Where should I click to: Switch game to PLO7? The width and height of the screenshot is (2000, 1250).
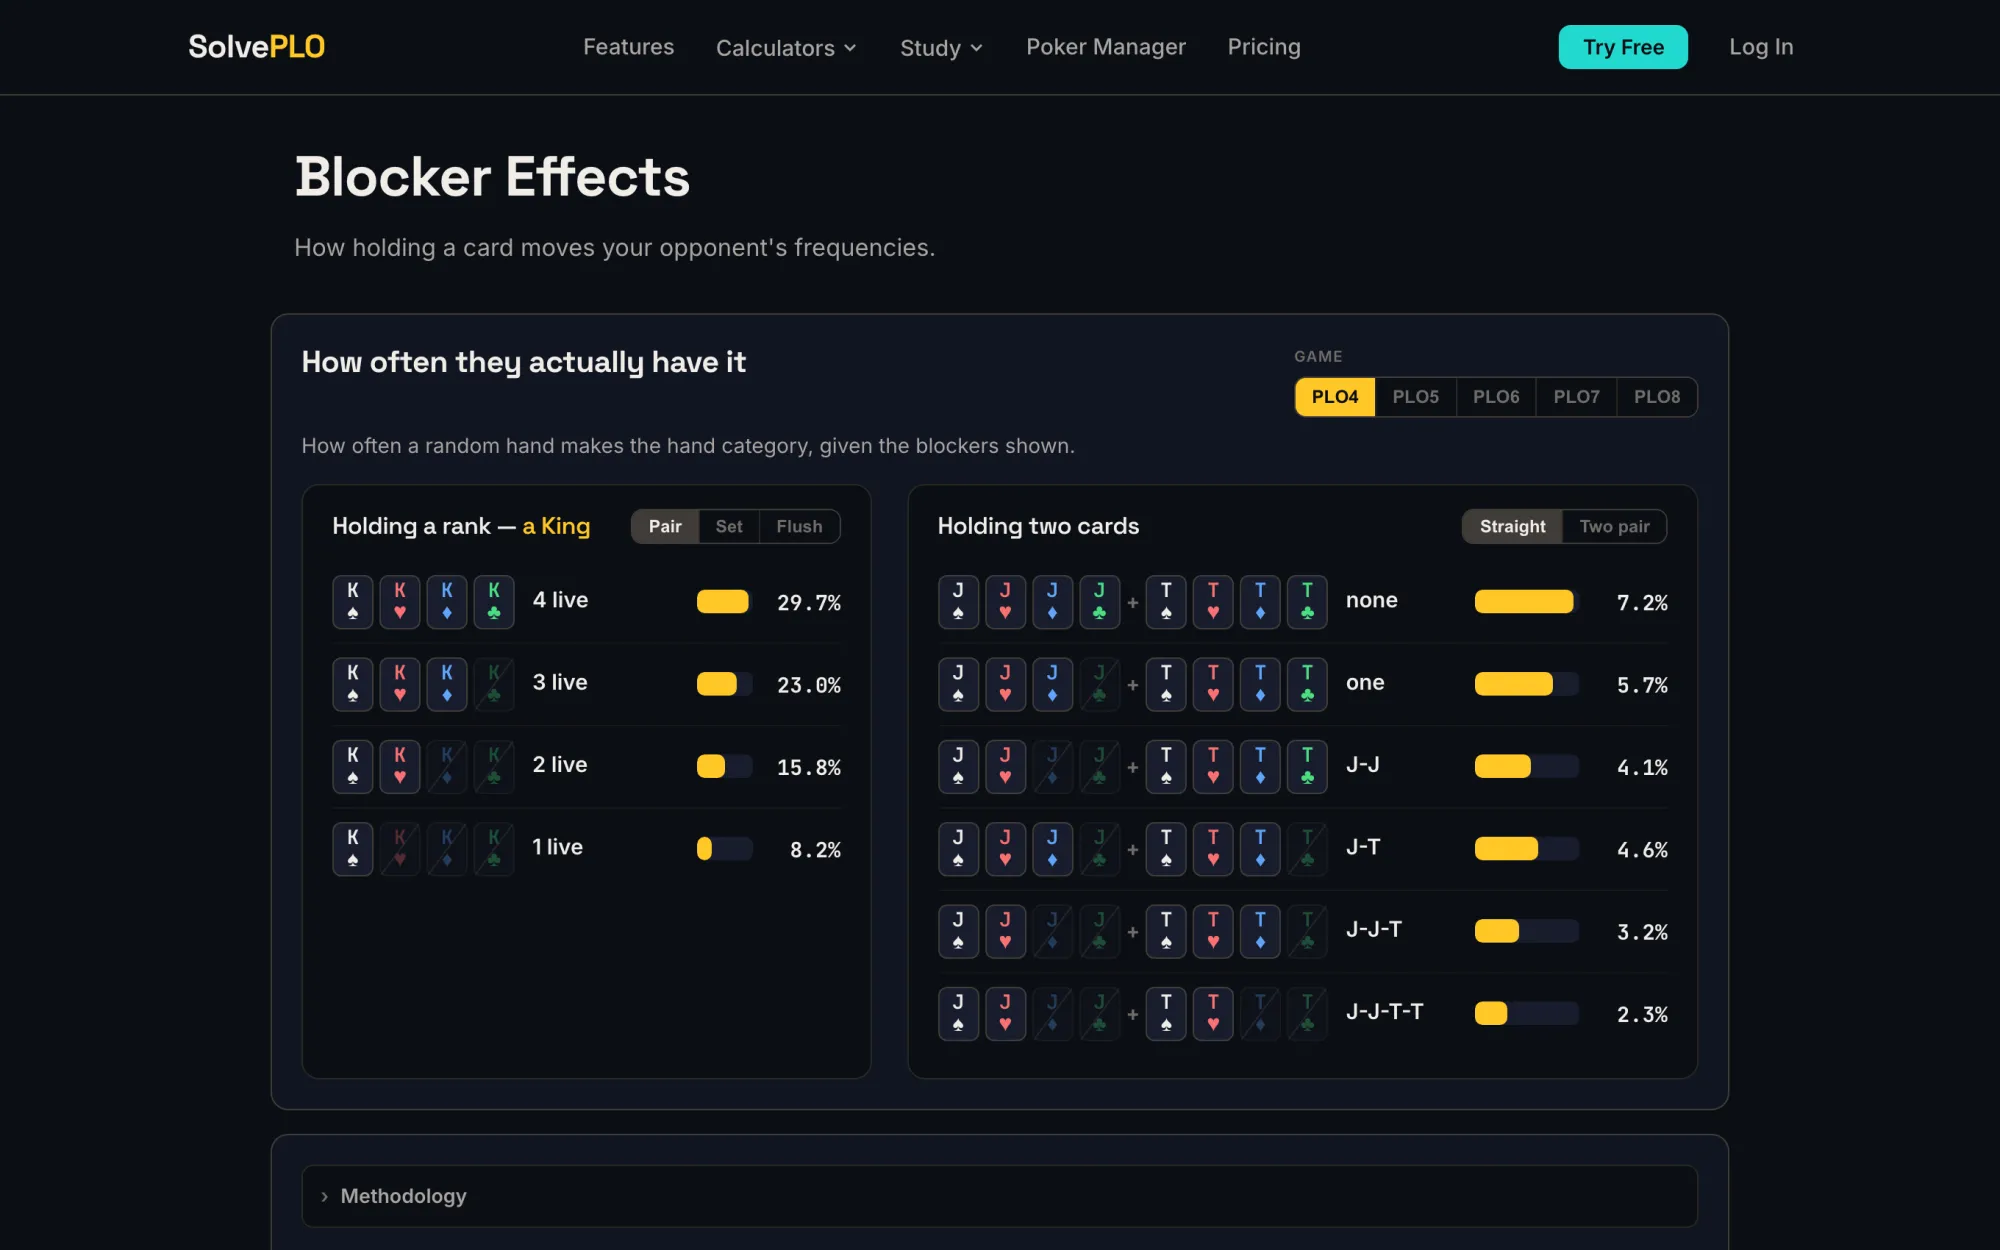[1576, 397]
